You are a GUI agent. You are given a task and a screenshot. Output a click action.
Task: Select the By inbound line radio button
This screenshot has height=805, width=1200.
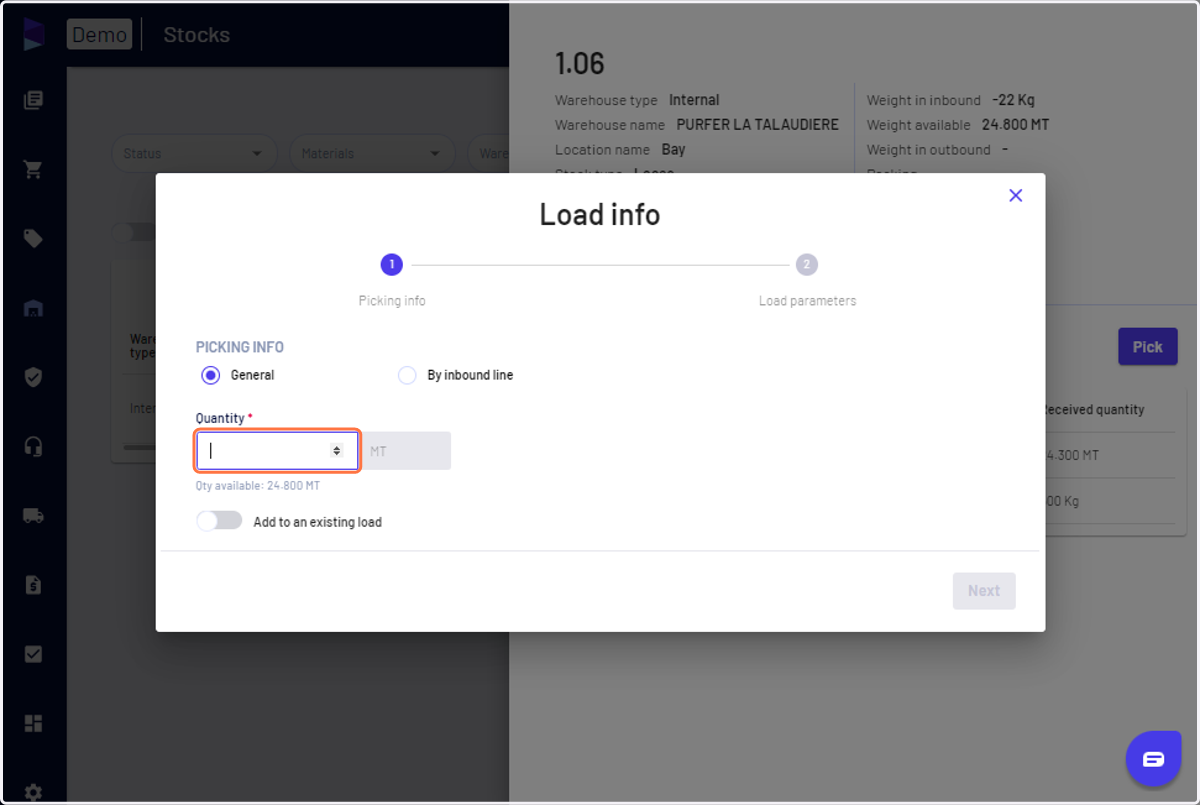pyautogui.click(x=407, y=375)
